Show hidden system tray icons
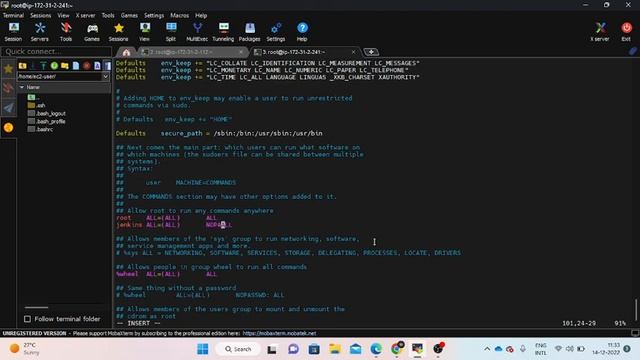 [487, 349]
